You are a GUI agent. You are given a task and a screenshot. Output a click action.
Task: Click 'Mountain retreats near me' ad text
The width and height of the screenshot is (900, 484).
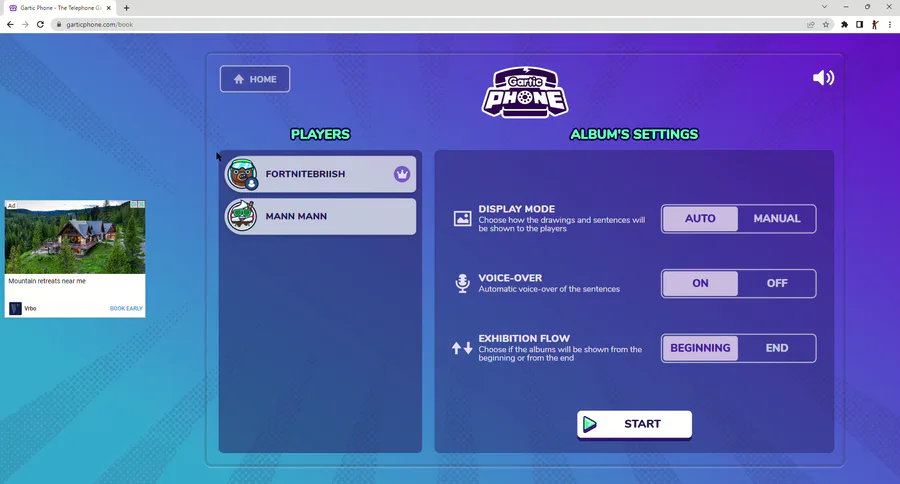tap(47, 281)
